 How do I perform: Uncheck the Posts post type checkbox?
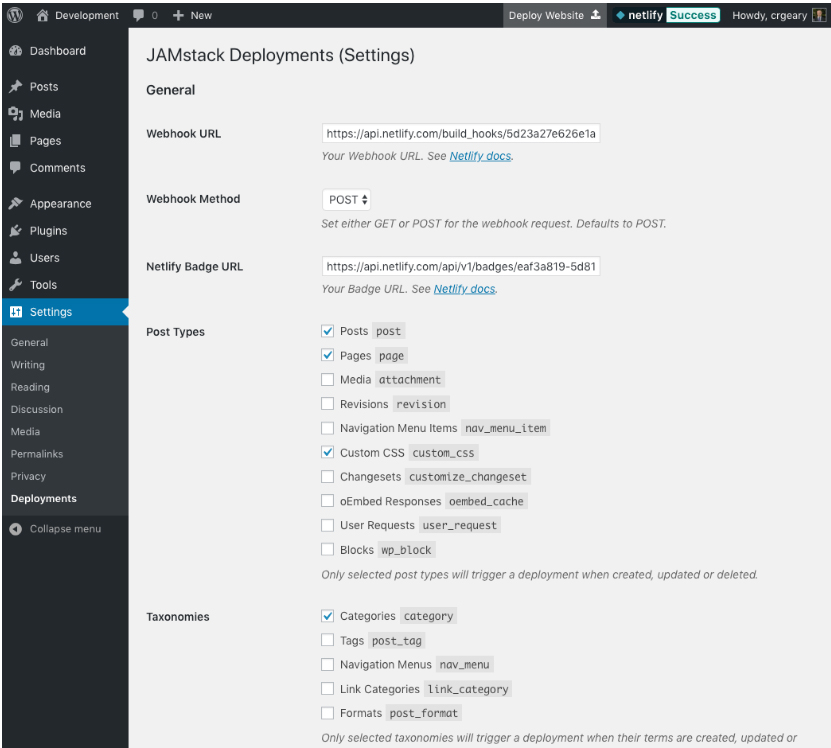[x=328, y=330]
